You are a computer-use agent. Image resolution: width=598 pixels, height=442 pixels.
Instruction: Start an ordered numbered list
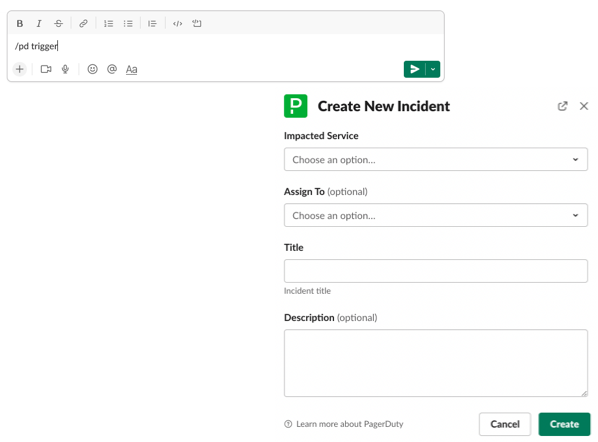click(x=108, y=24)
